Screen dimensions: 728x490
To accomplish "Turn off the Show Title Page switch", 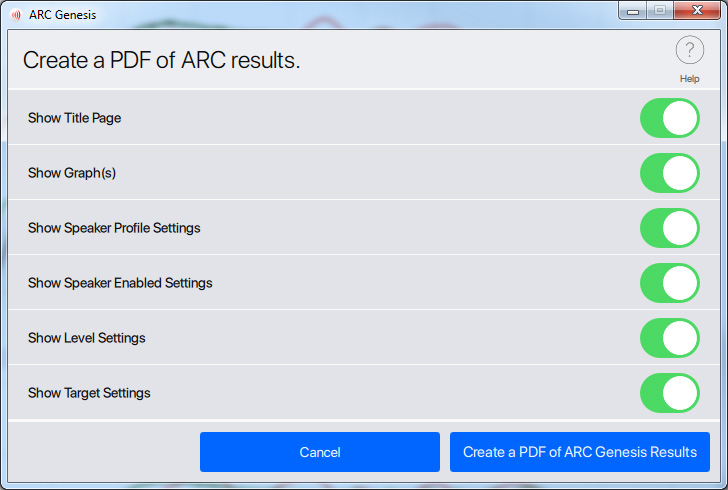I will click(x=670, y=118).
